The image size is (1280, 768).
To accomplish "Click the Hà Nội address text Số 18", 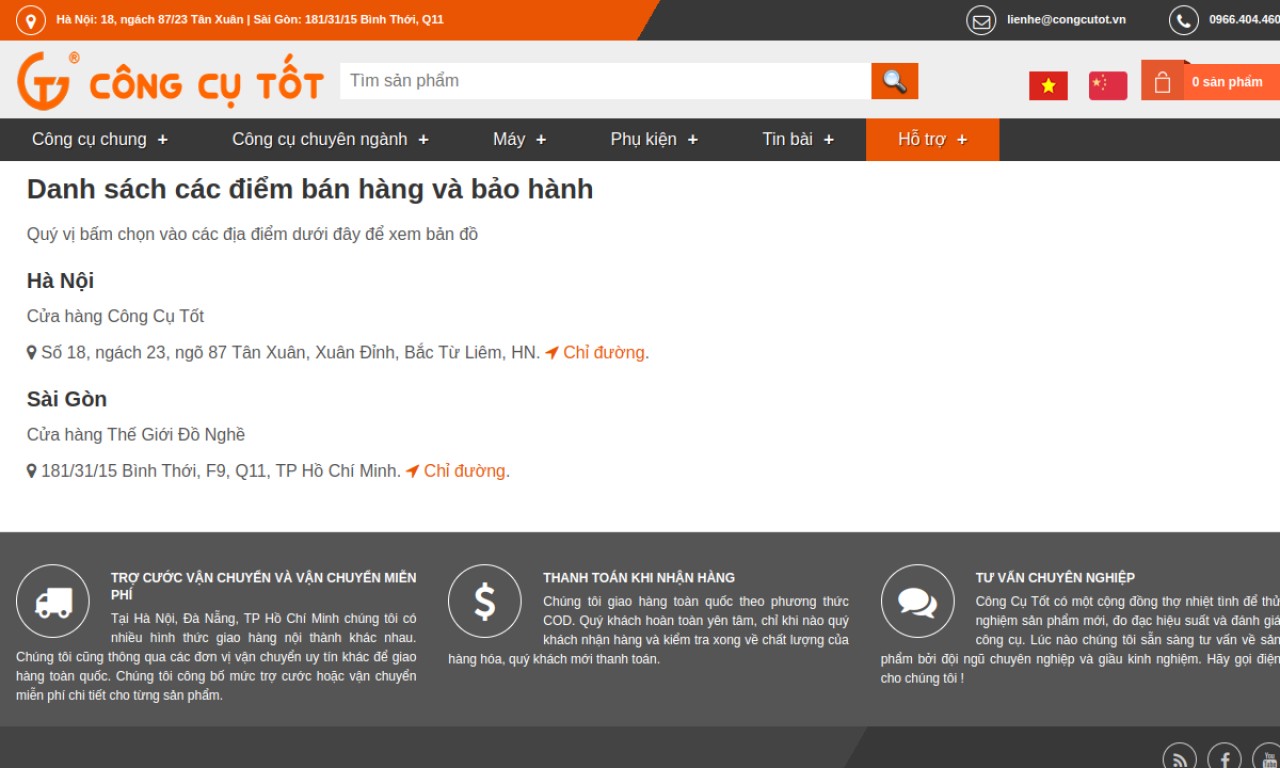I will (x=290, y=353).
